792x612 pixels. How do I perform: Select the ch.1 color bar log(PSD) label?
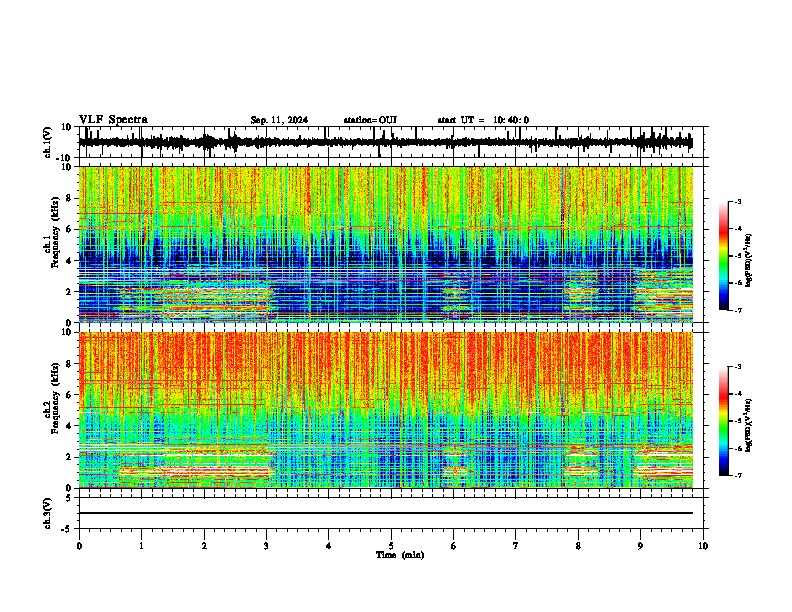pos(748,261)
